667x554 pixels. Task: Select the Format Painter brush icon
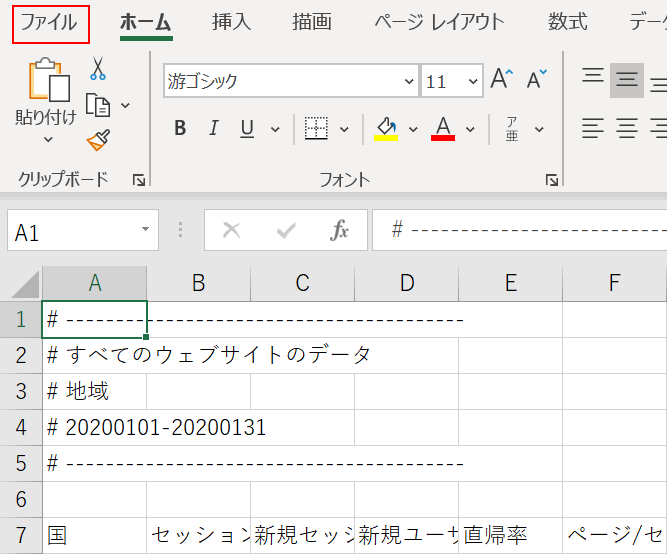pos(98,140)
